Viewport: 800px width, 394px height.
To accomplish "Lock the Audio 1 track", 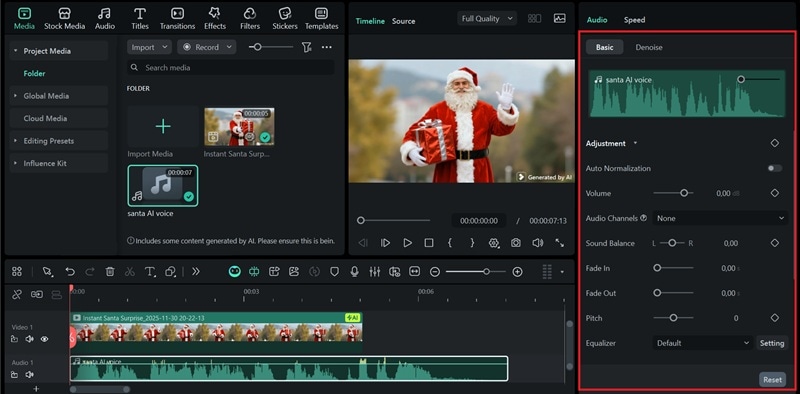I will (x=14, y=375).
